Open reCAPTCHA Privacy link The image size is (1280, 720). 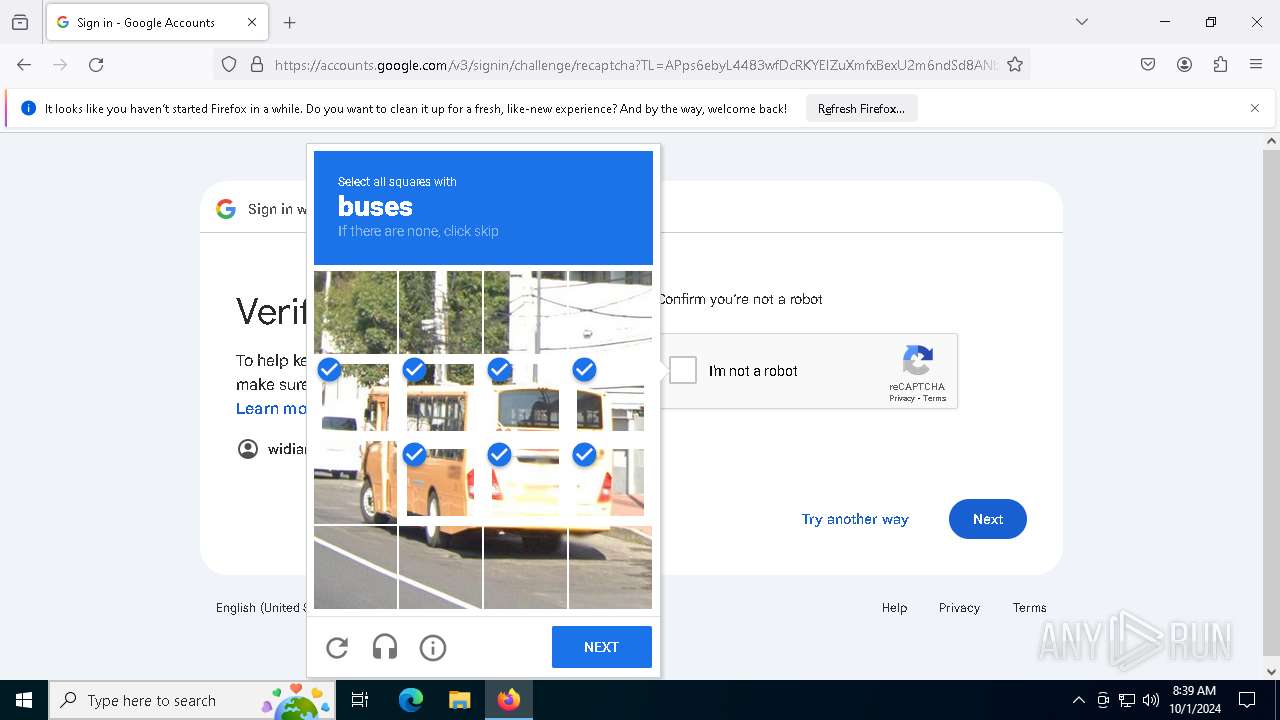901,398
